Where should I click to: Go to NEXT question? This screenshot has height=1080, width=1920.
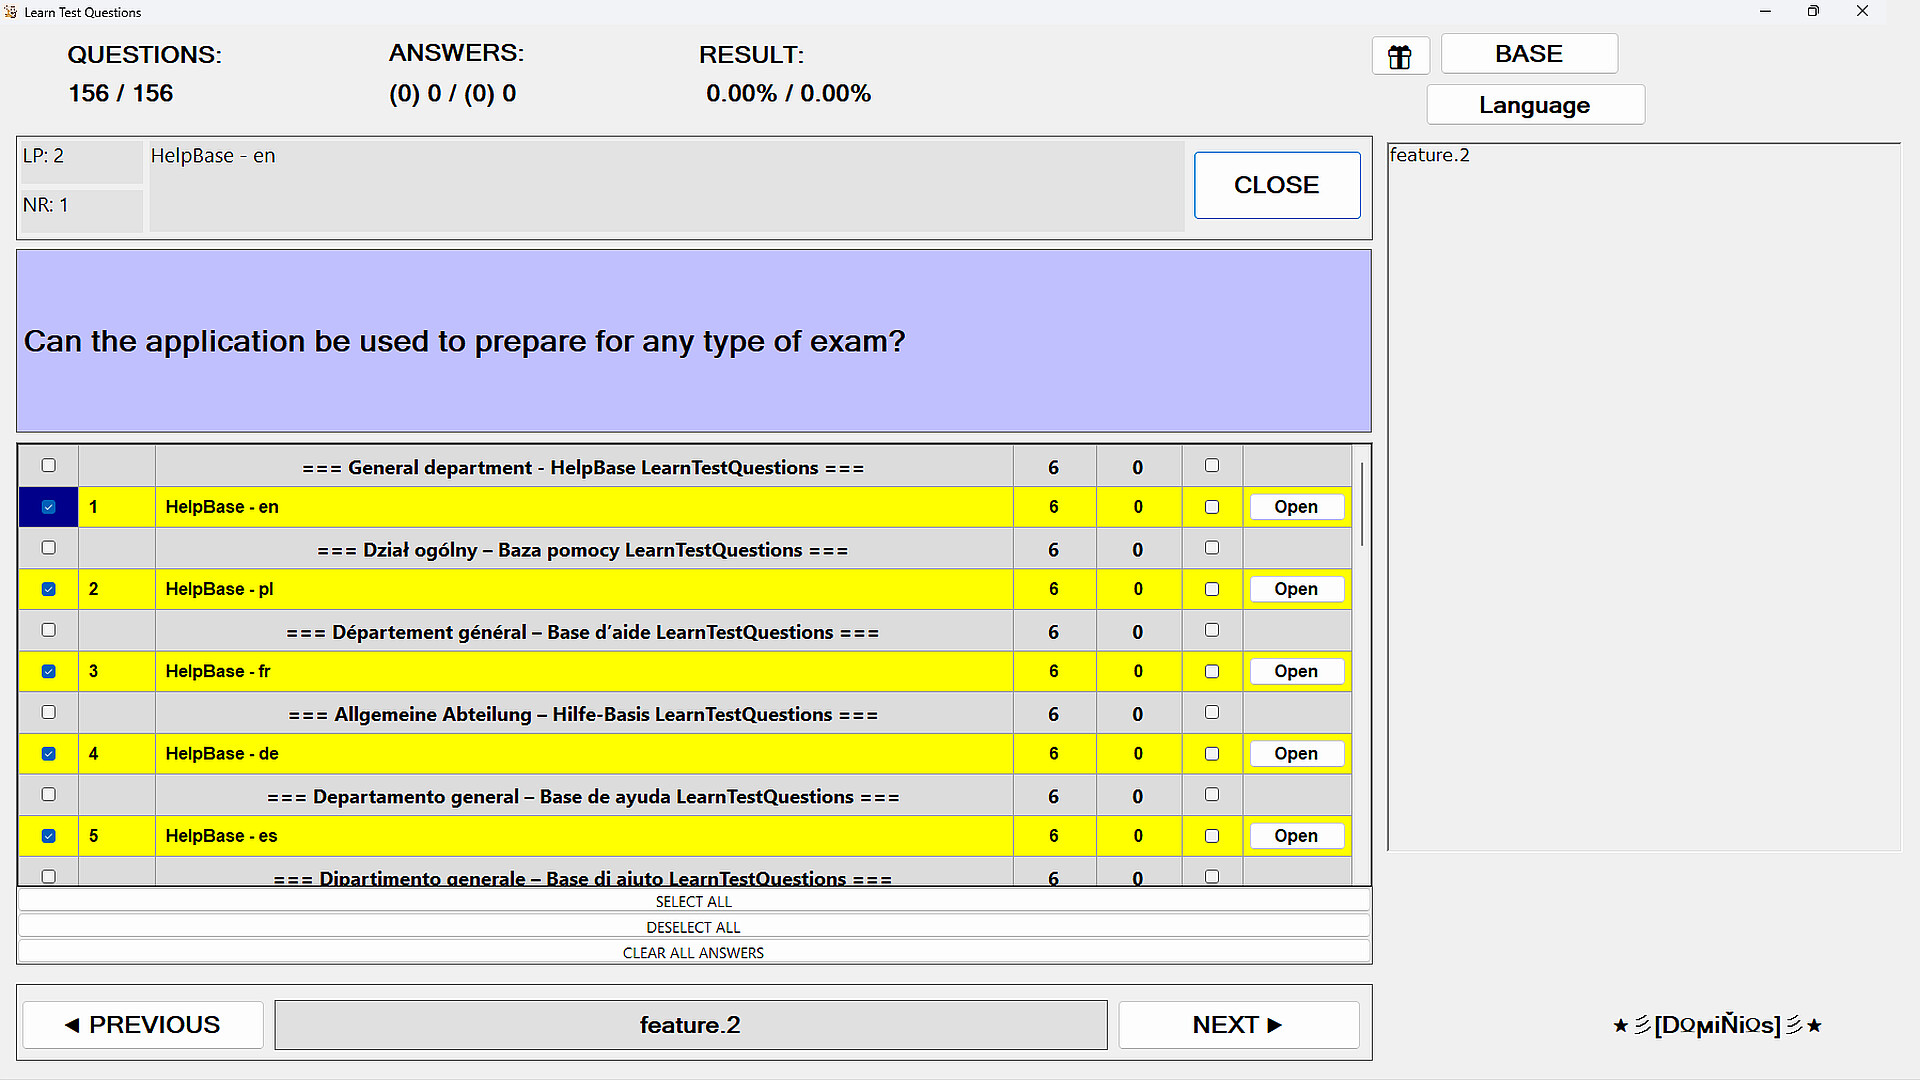pyautogui.click(x=1238, y=1025)
